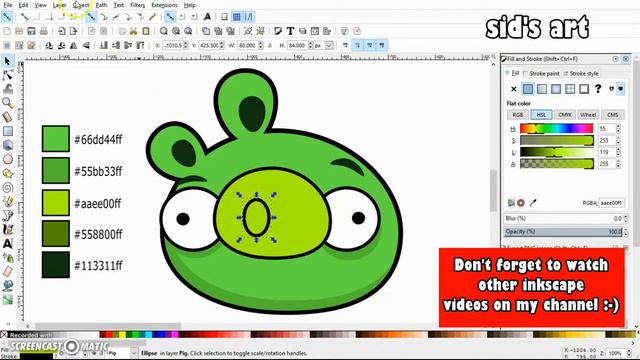Set No paint (X) fill
The image size is (640, 360).
[x=513, y=89]
